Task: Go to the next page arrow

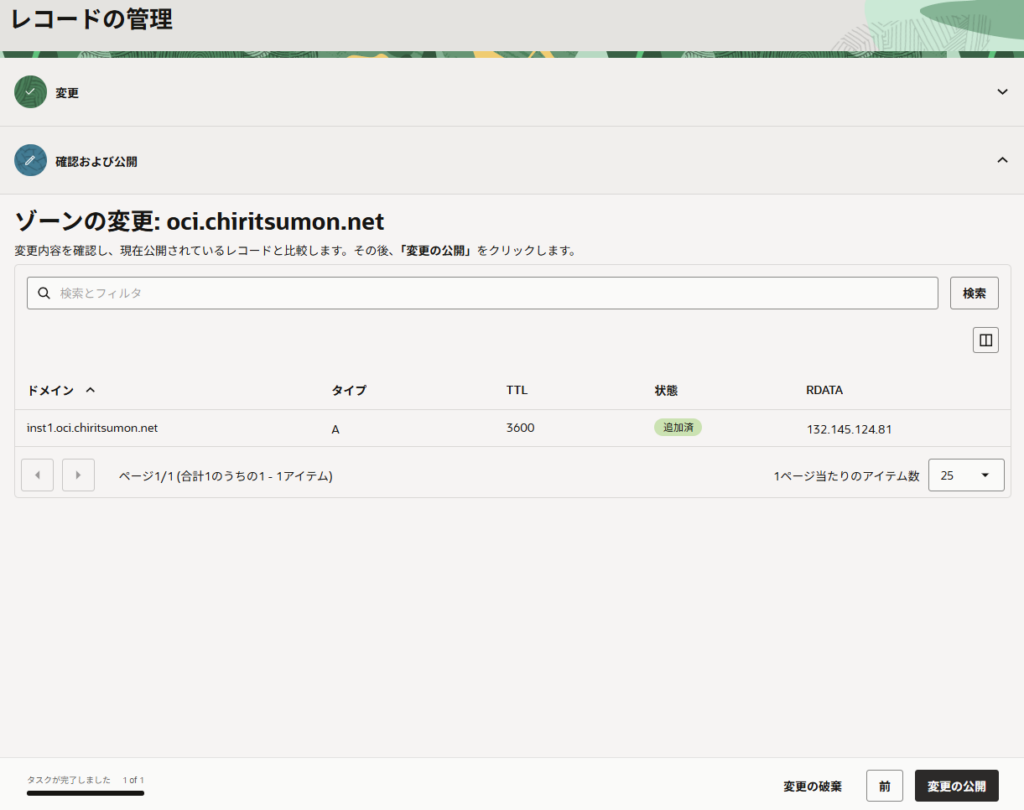Action: (x=78, y=475)
